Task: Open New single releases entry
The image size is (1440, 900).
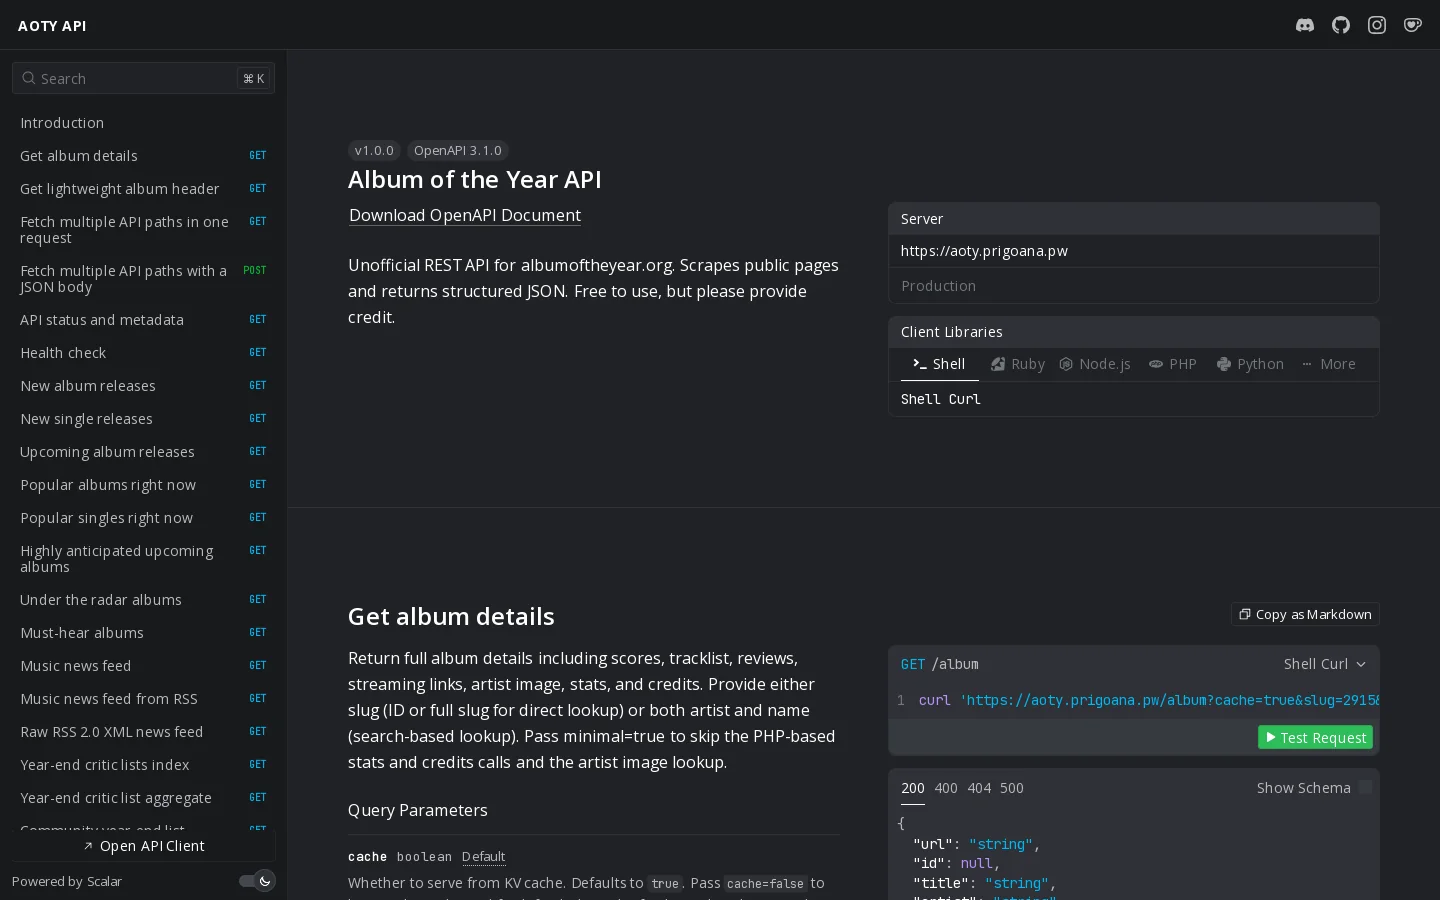Action: (143, 419)
